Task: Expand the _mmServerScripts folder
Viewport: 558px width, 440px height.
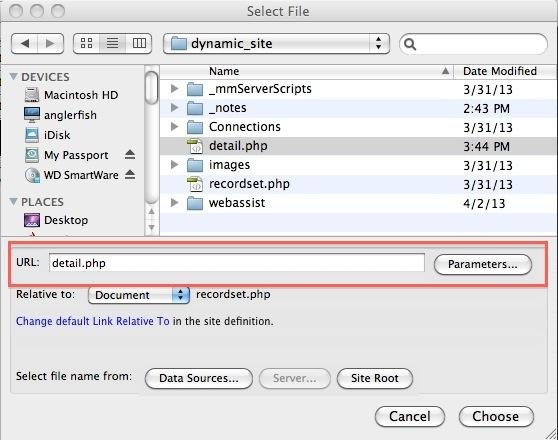Action: (x=174, y=88)
